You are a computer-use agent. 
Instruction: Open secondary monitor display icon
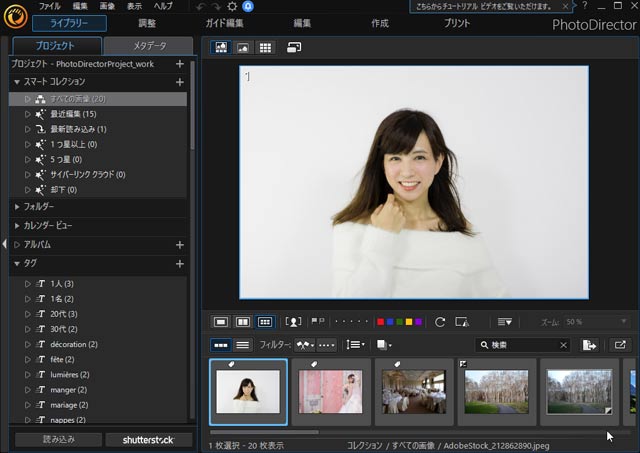[x=294, y=47]
